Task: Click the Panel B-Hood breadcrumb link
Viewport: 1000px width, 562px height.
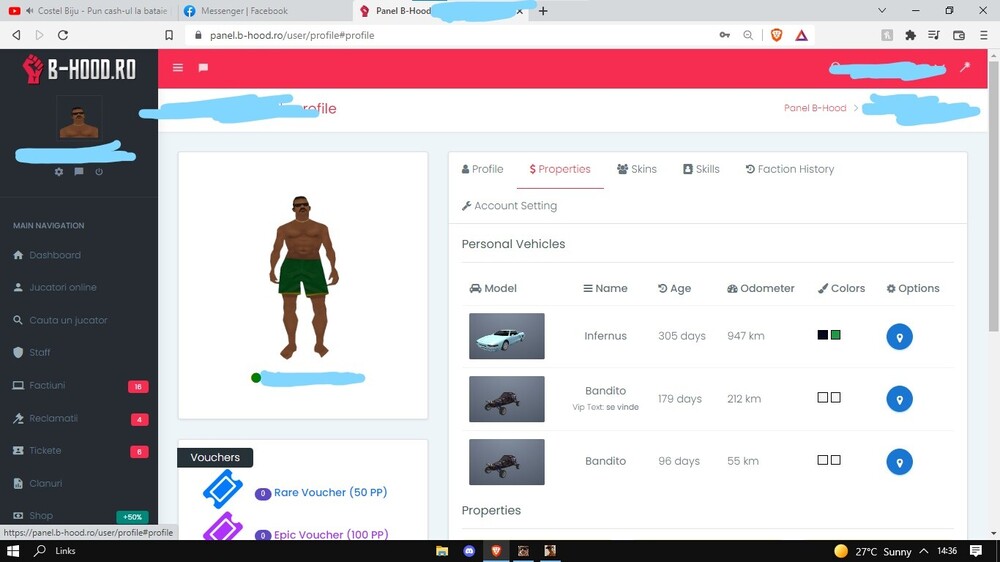Action: click(814, 108)
